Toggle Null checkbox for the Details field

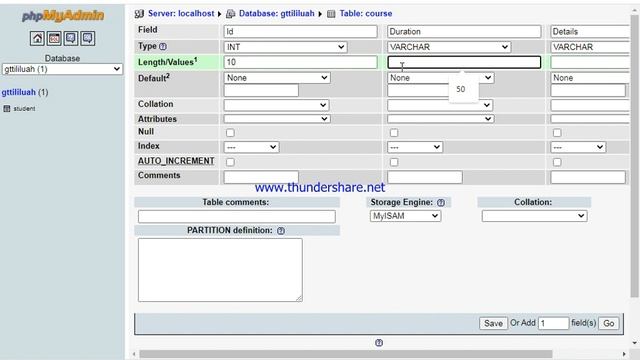tap(557, 133)
